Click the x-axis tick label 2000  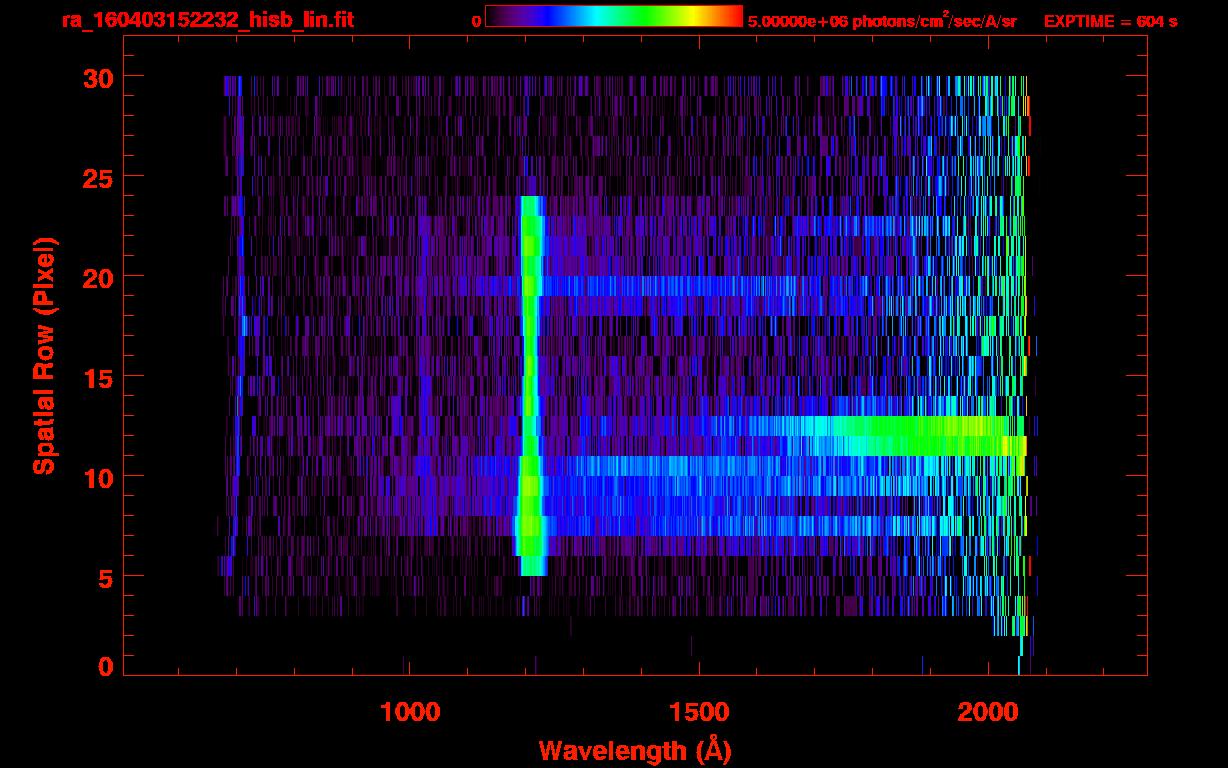pyautogui.click(x=986, y=712)
